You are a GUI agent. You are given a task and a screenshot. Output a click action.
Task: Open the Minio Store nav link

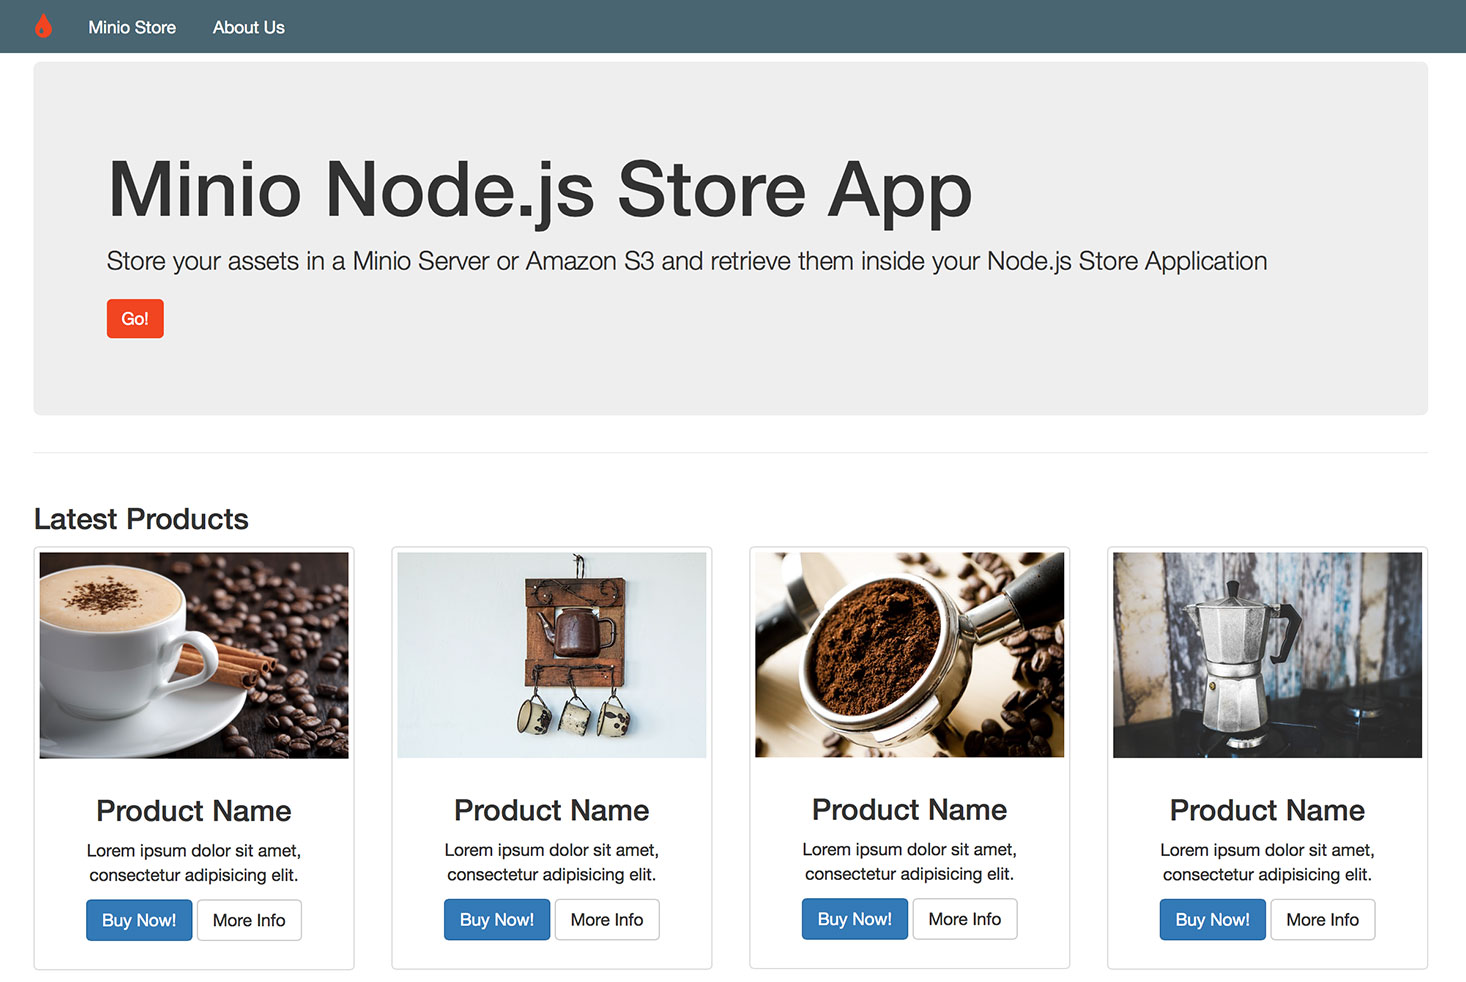point(132,27)
